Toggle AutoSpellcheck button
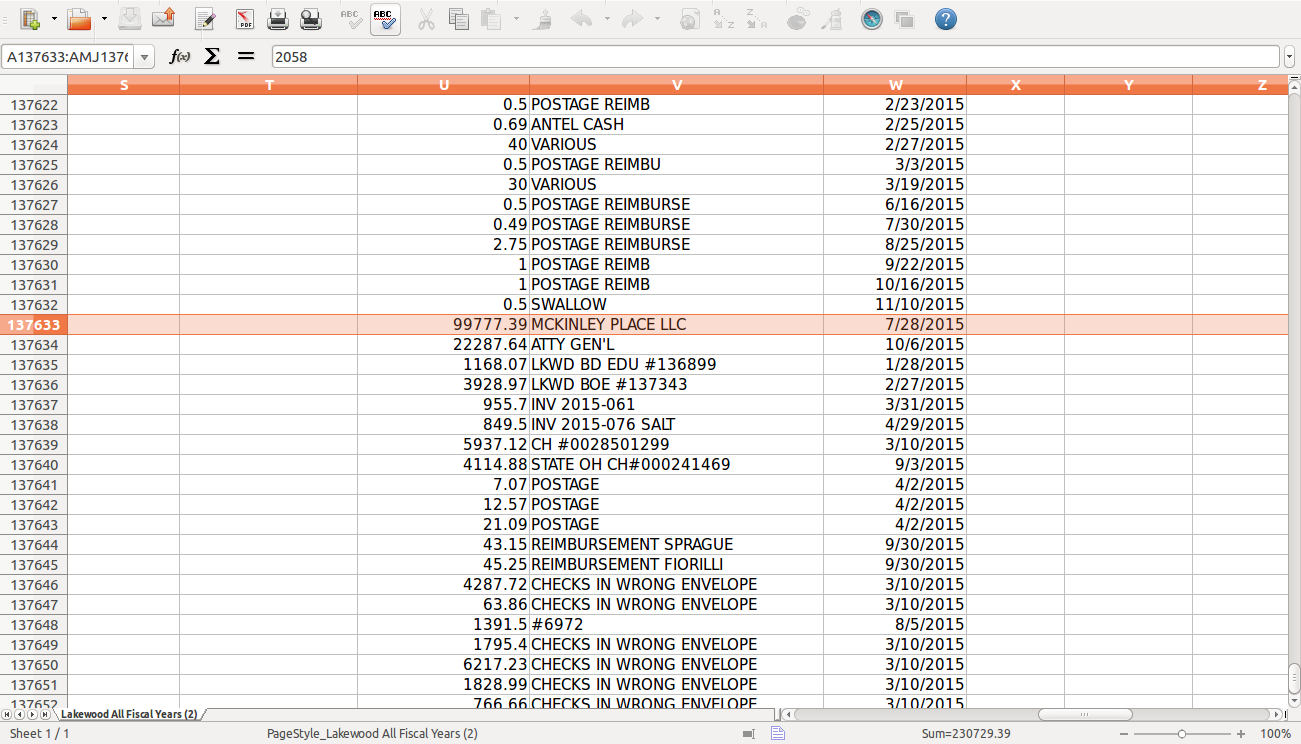Image resolution: width=1301 pixels, height=744 pixels. pyautogui.click(x=385, y=19)
